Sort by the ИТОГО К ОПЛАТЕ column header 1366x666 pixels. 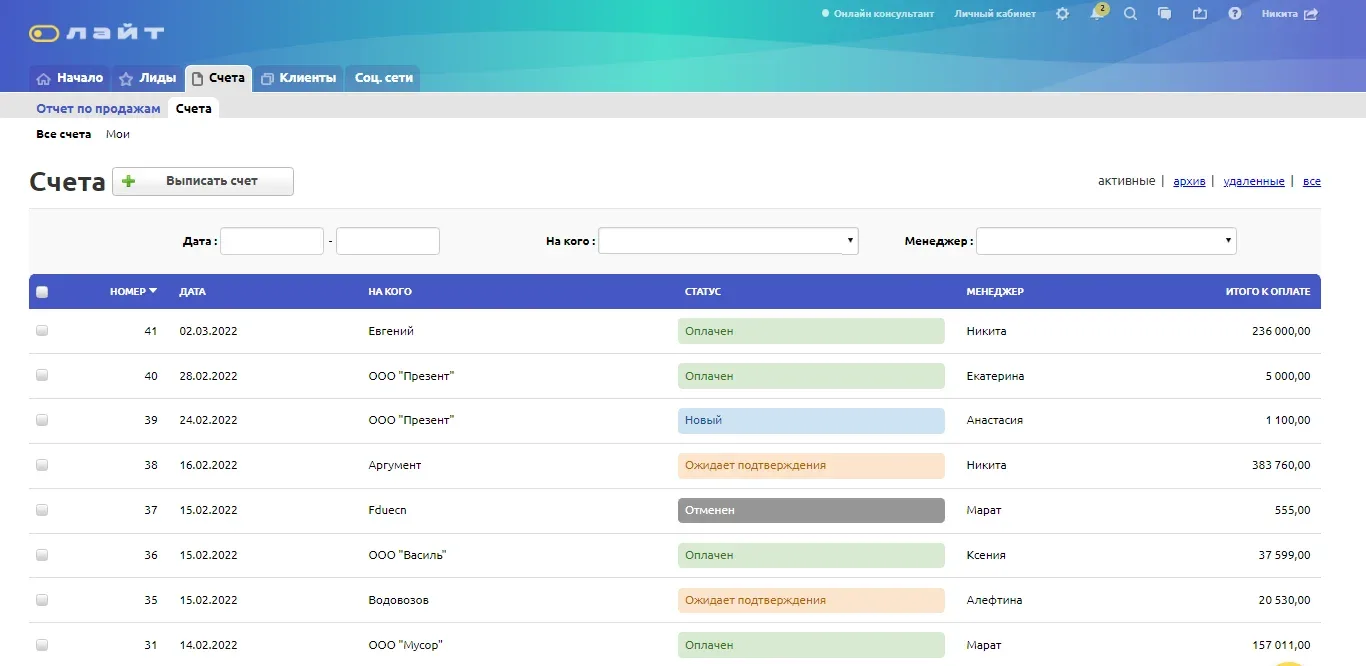click(1268, 292)
